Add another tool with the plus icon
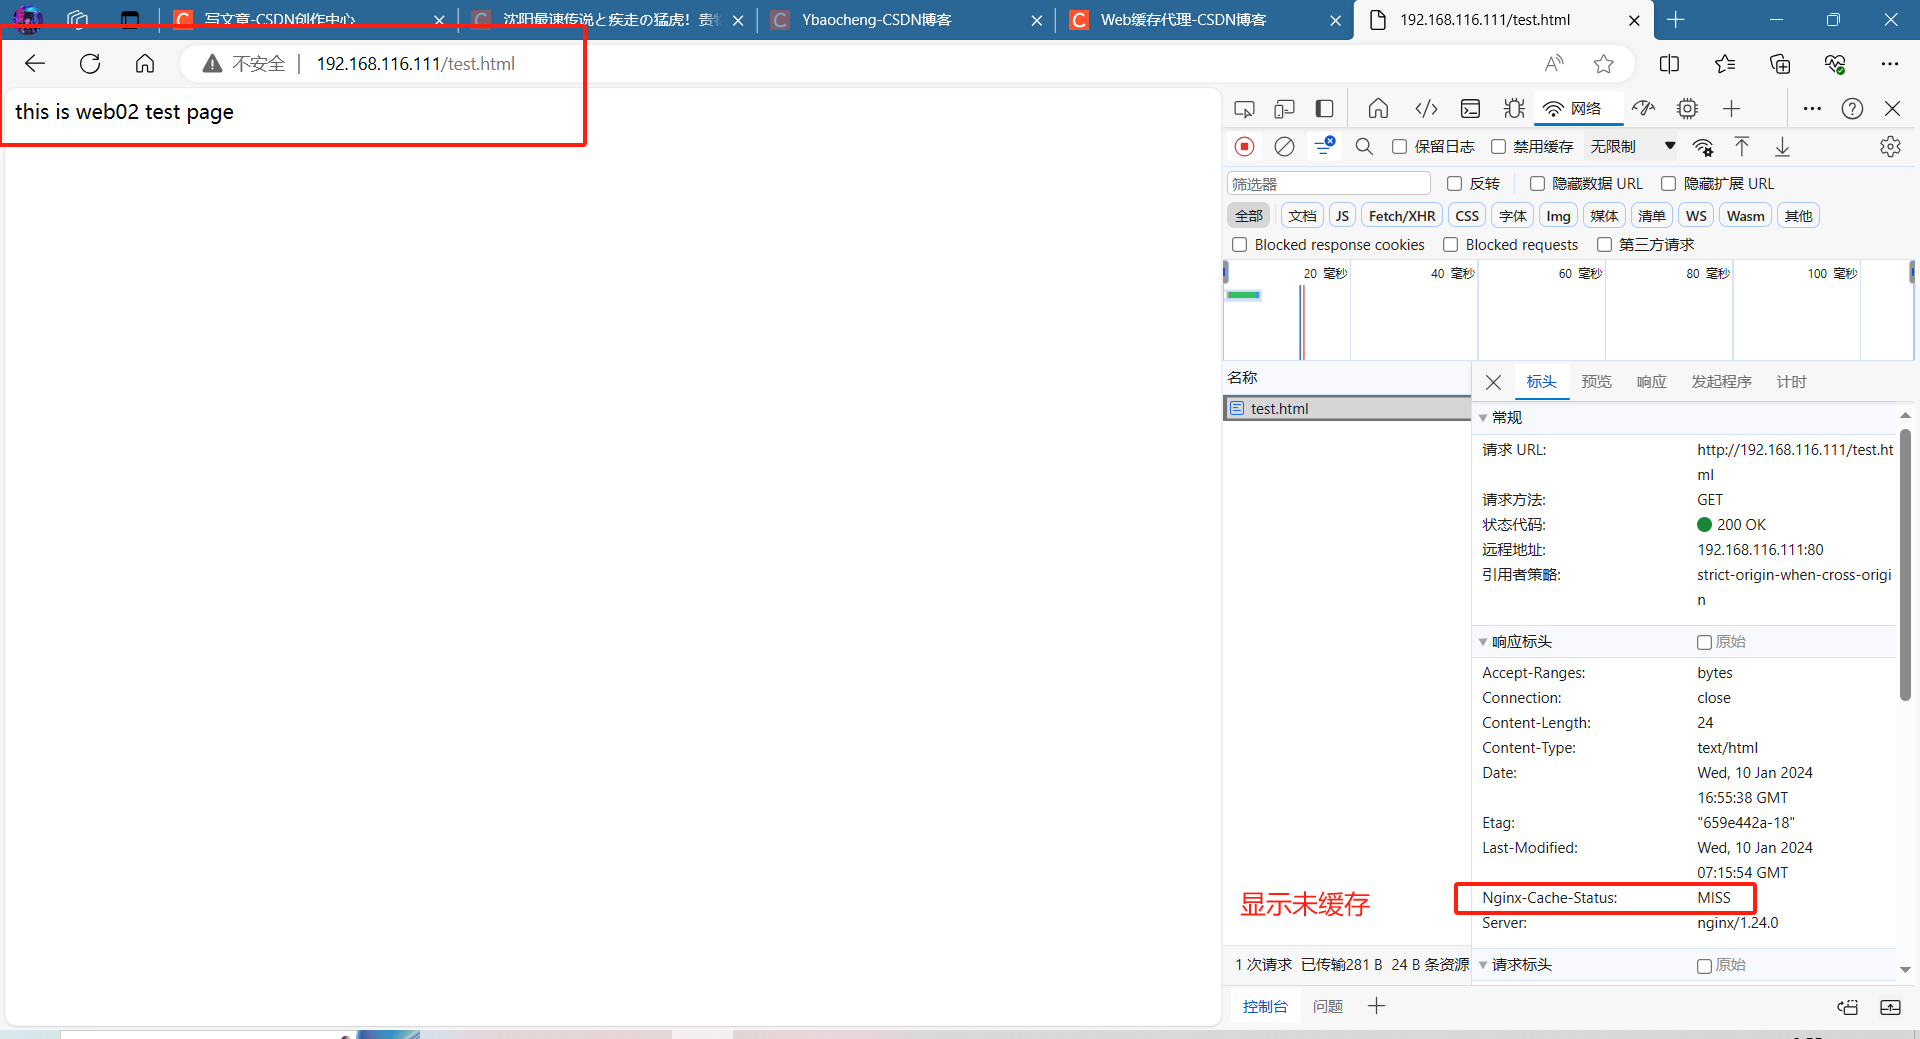The image size is (1920, 1039). (x=1732, y=109)
